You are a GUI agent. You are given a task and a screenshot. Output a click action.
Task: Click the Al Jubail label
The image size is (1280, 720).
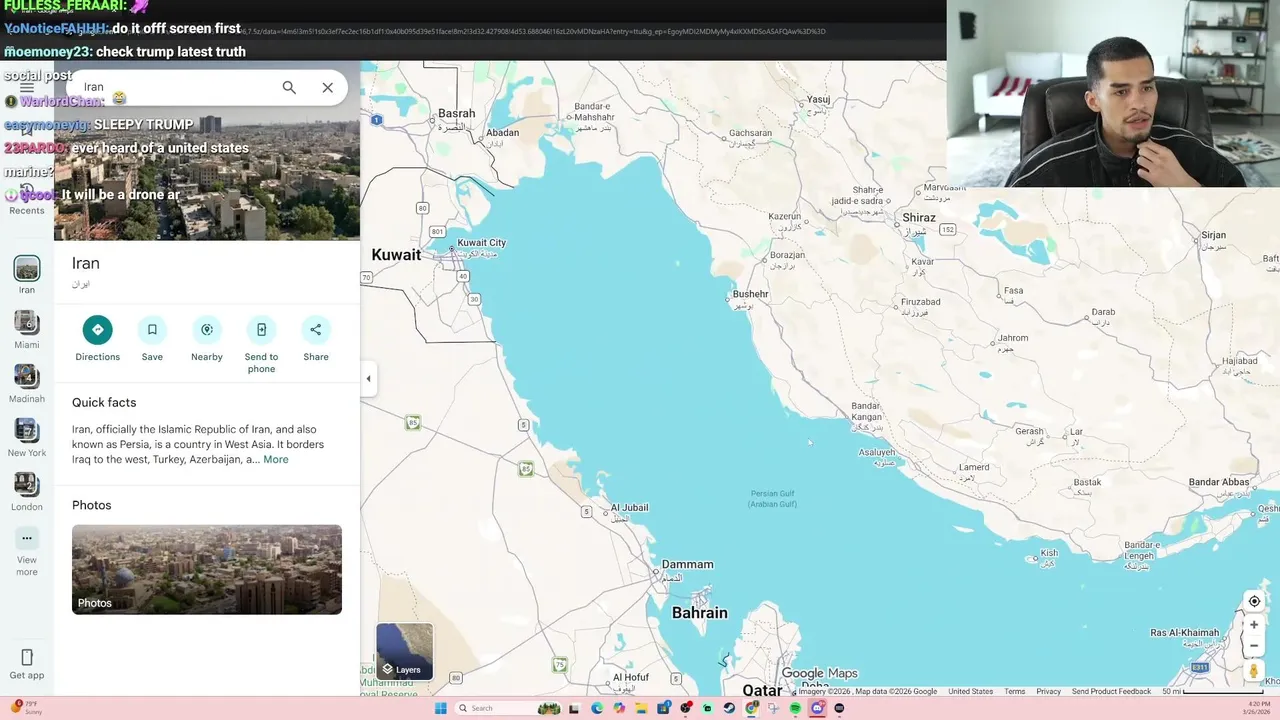[630, 508]
